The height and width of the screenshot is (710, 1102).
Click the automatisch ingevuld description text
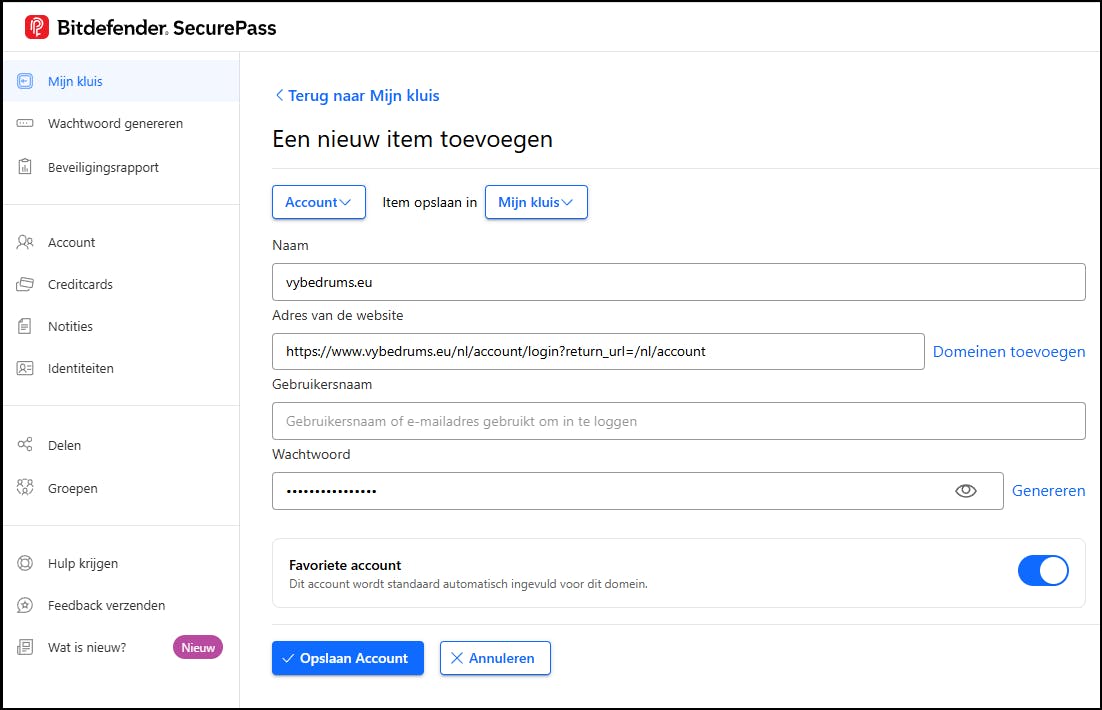pos(468,584)
